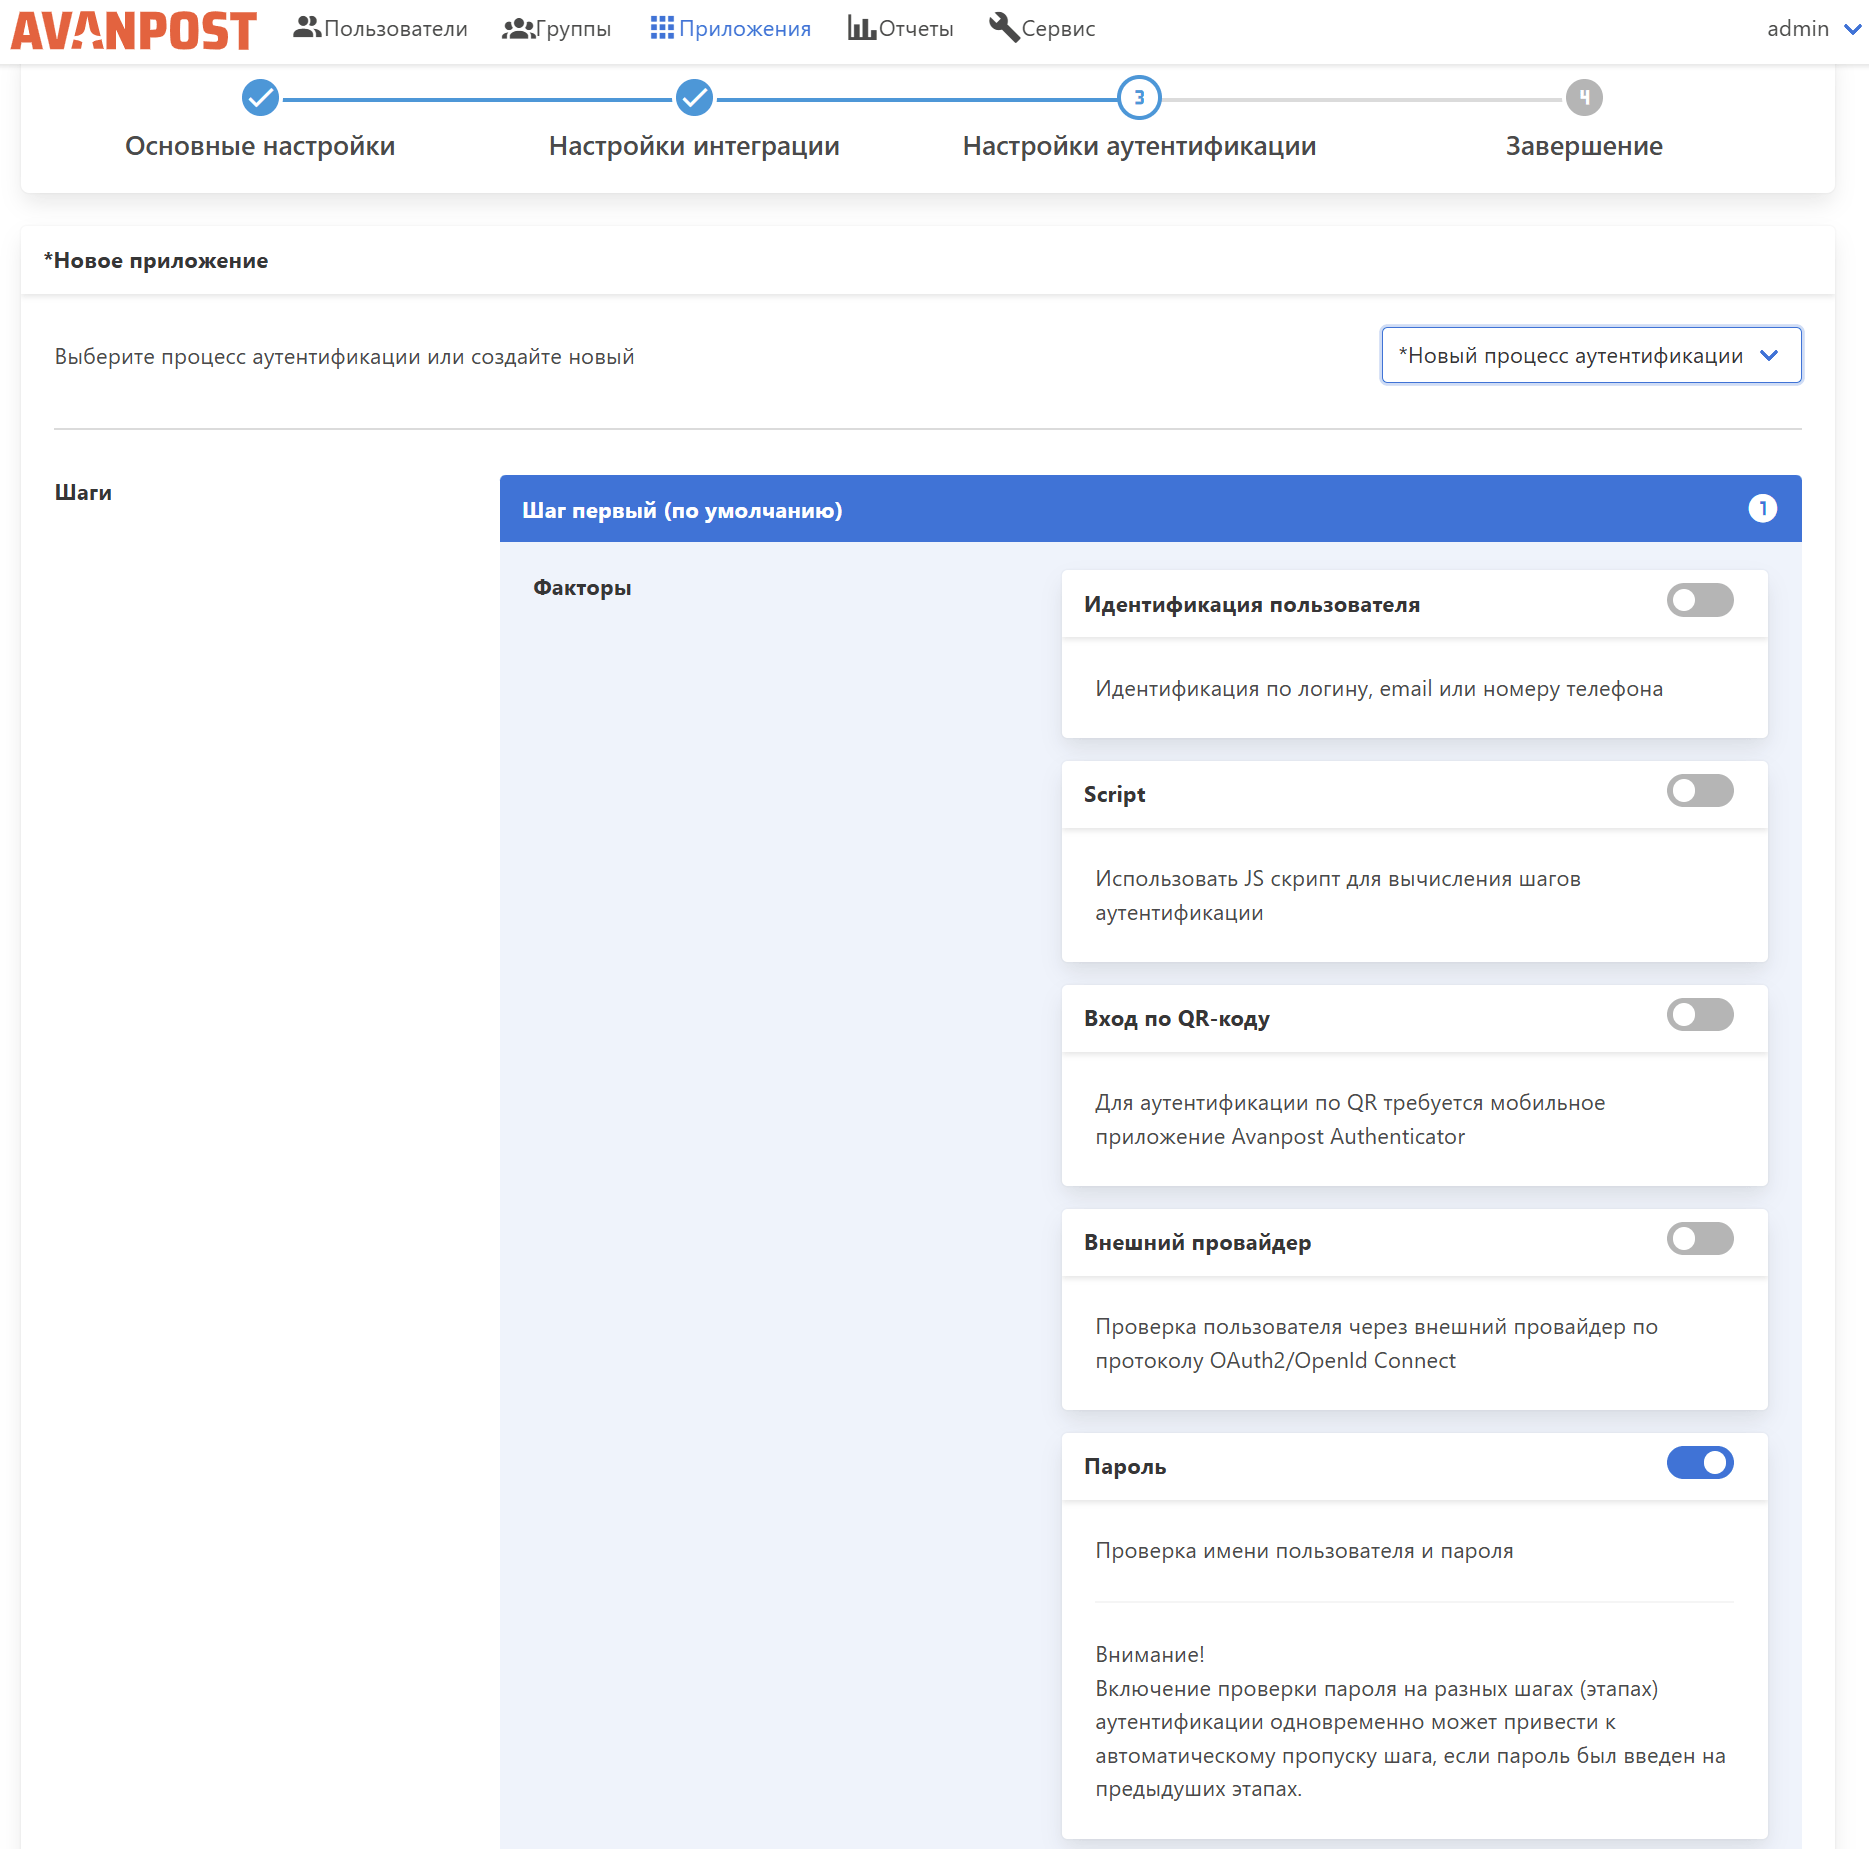Screen dimensions: 1869x1849
Task: Click text Идентификация по логину, email или номеру телефона
Action: (x=1379, y=688)
